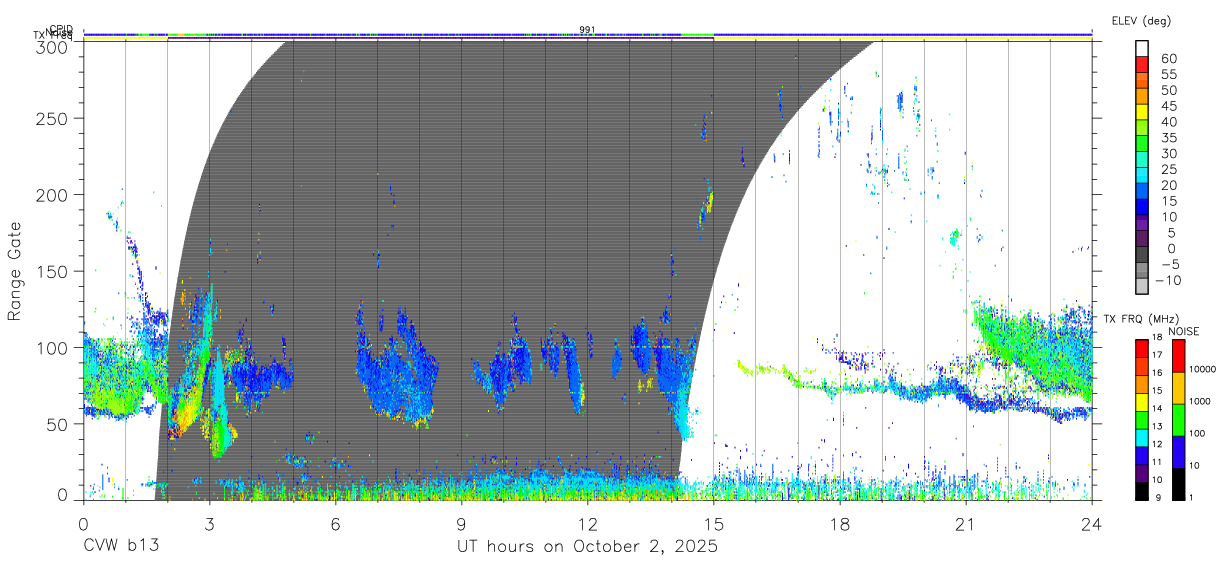
Task: Click the UT hours on October 2, 2025 label
Action: (x=587, y=547)
